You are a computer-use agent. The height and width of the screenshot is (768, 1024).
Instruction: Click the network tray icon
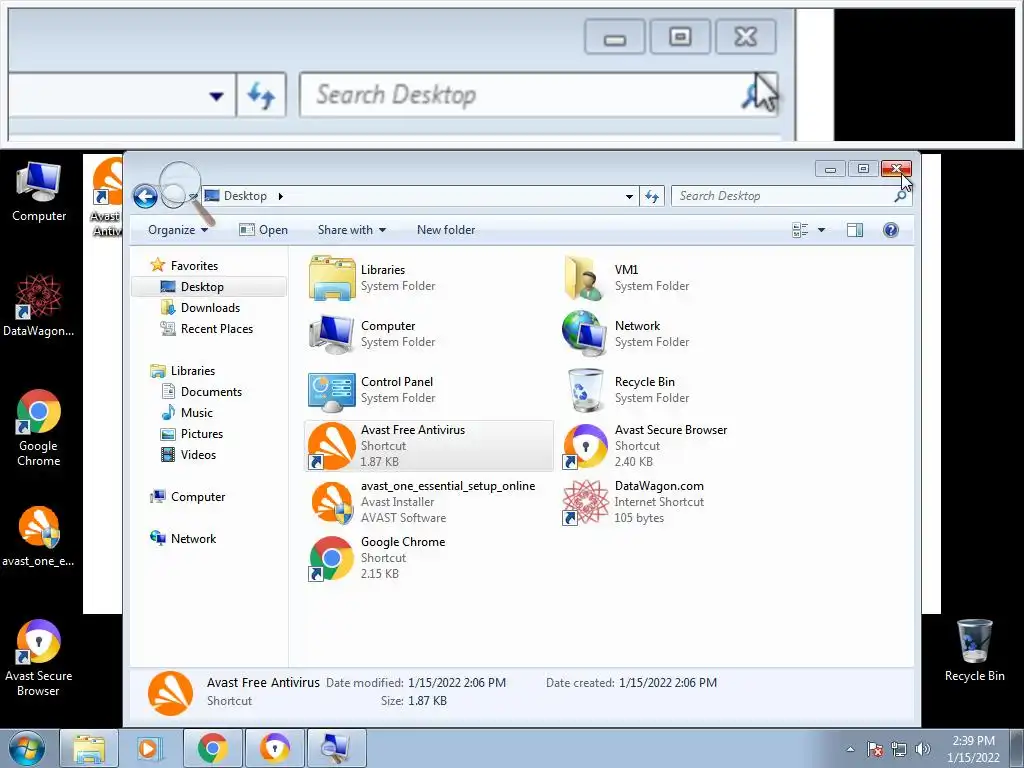pyautogui.click(x=899, y=749)
